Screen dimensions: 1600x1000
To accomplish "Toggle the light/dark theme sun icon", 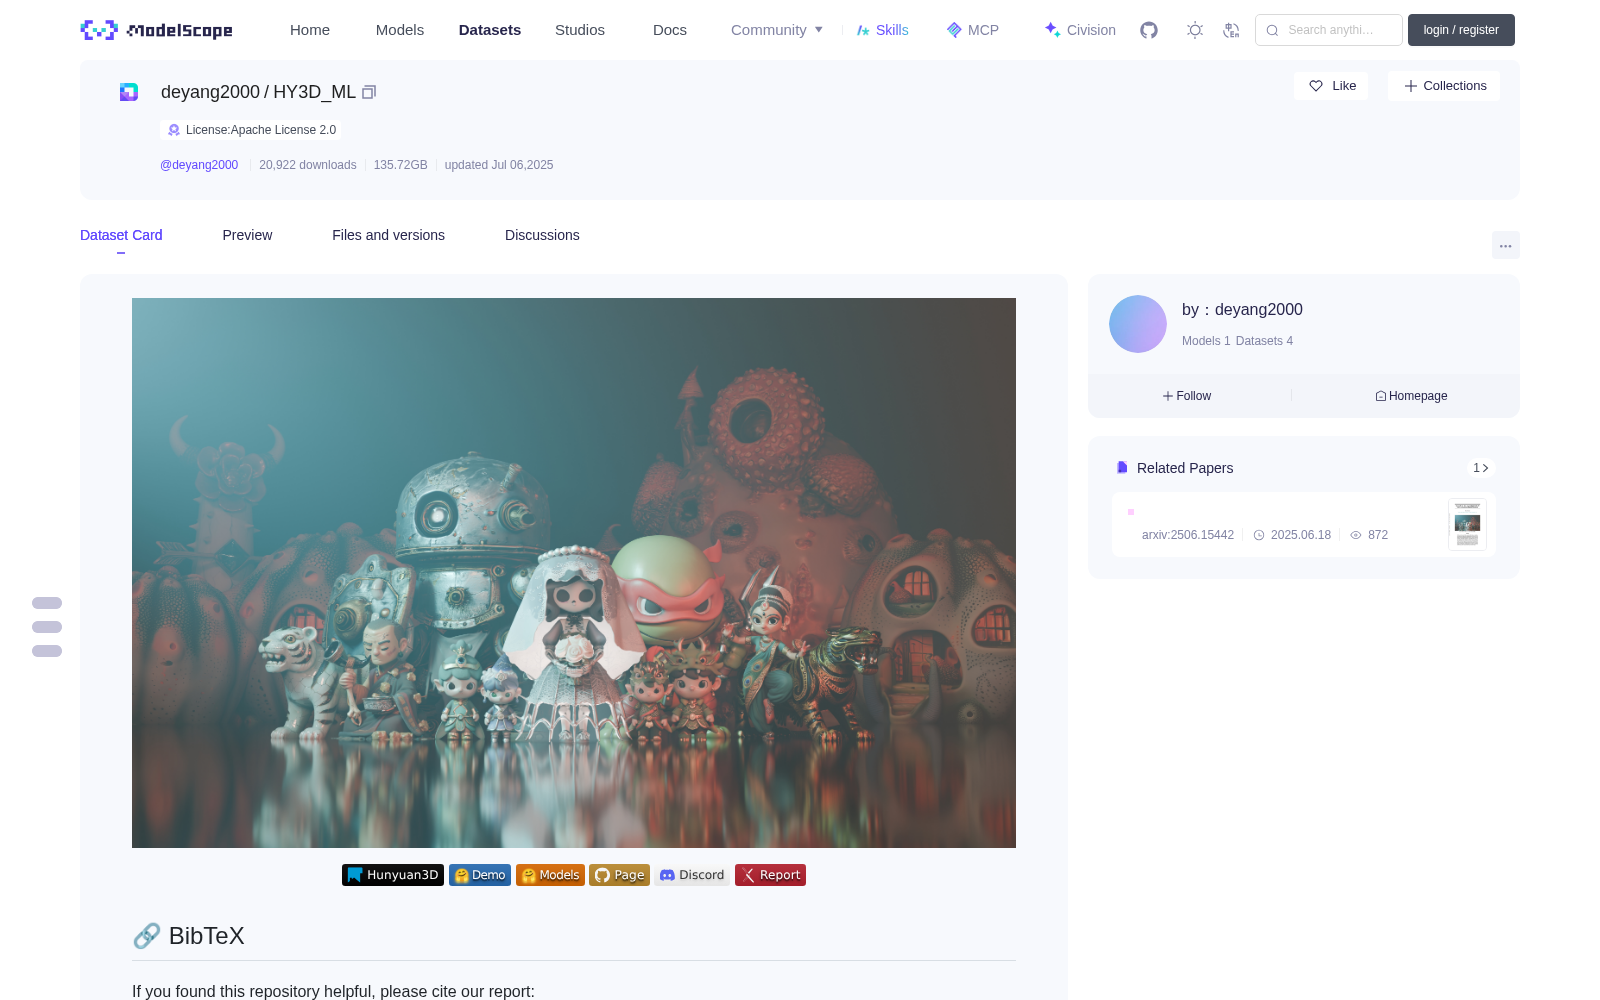I will click(1195, 30).
